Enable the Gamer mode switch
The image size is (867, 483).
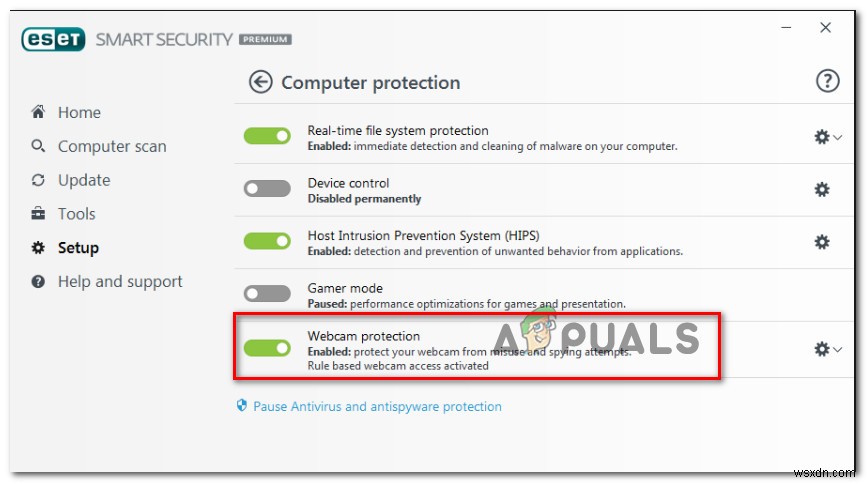pyautogui.click(x=267, y=294)
